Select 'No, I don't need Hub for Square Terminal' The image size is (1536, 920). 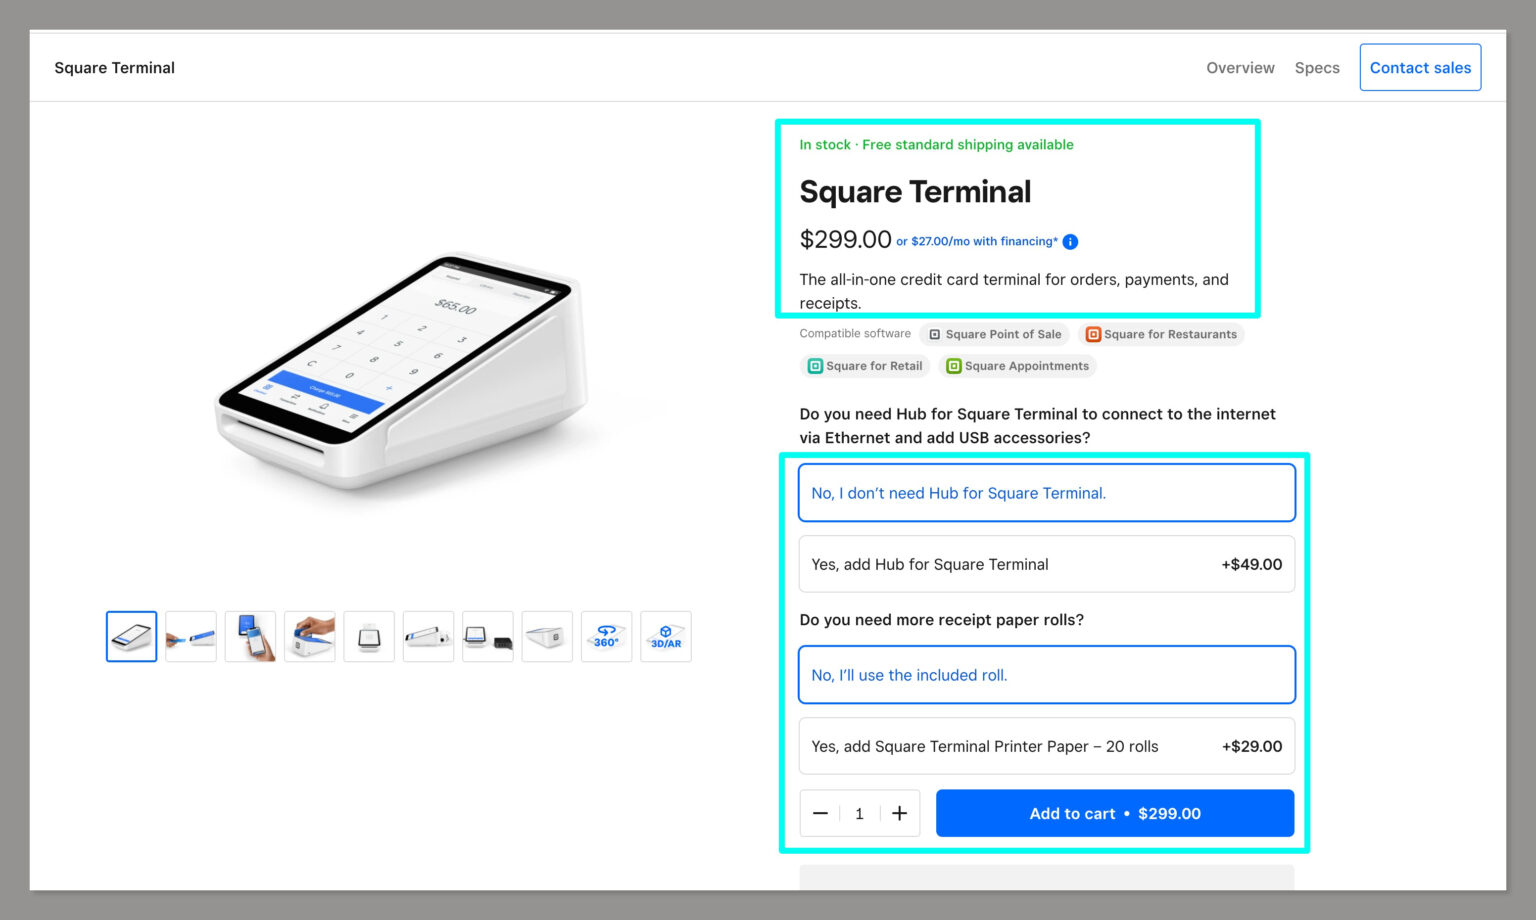1046,492
